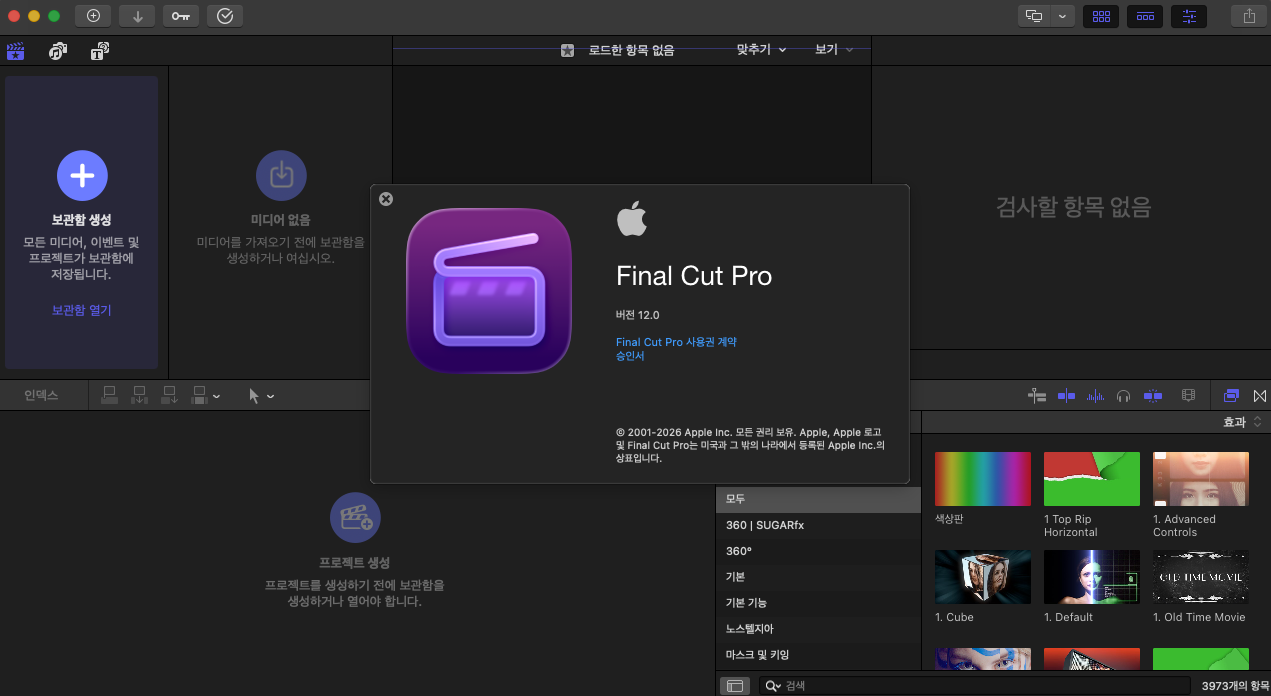
Task: Expand the 맞추기 zoom dropdown
Action: (761, 49)
